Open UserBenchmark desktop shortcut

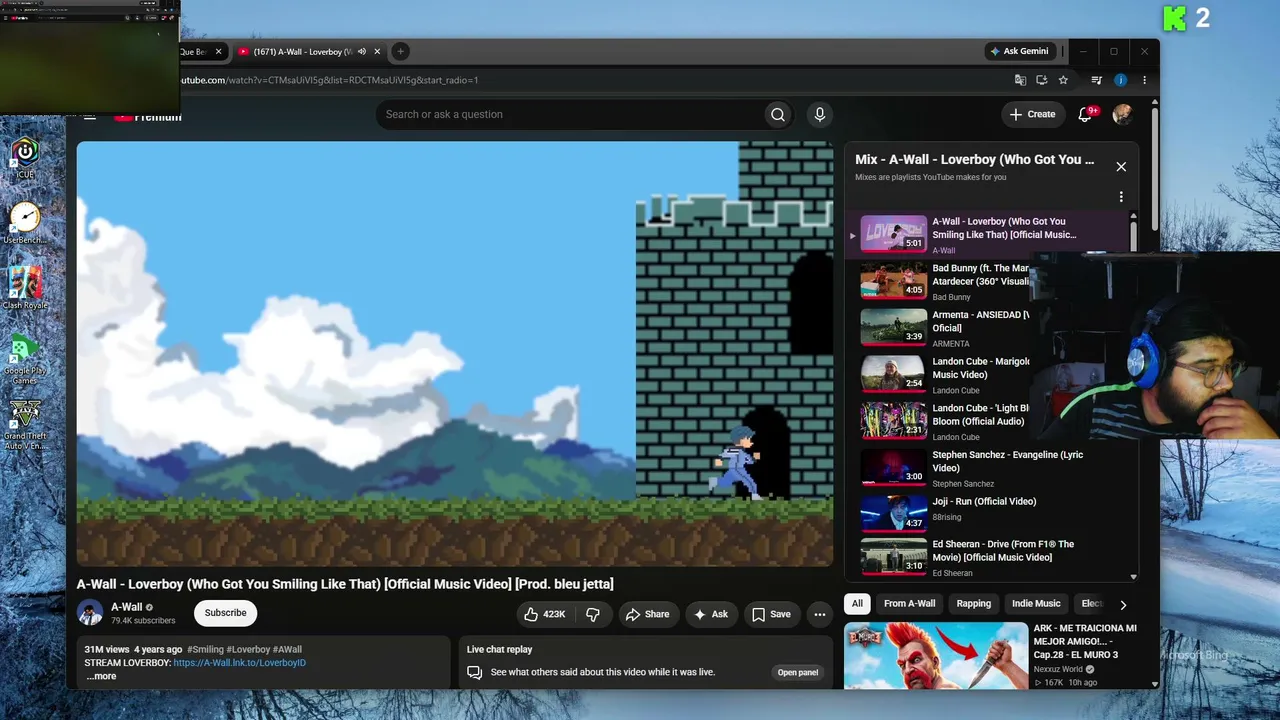(25, 223)
